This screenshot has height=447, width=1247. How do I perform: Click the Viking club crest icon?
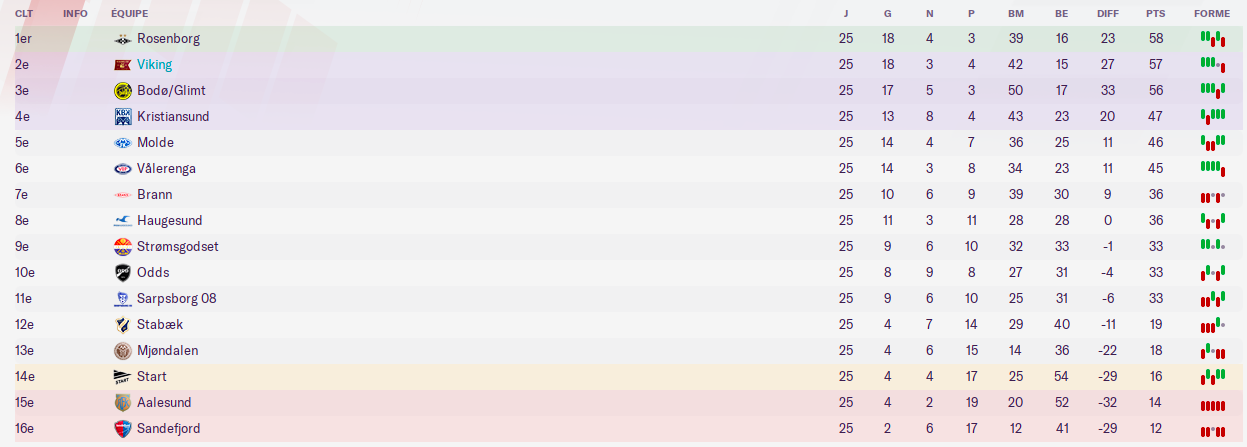[x=123, y=65]
